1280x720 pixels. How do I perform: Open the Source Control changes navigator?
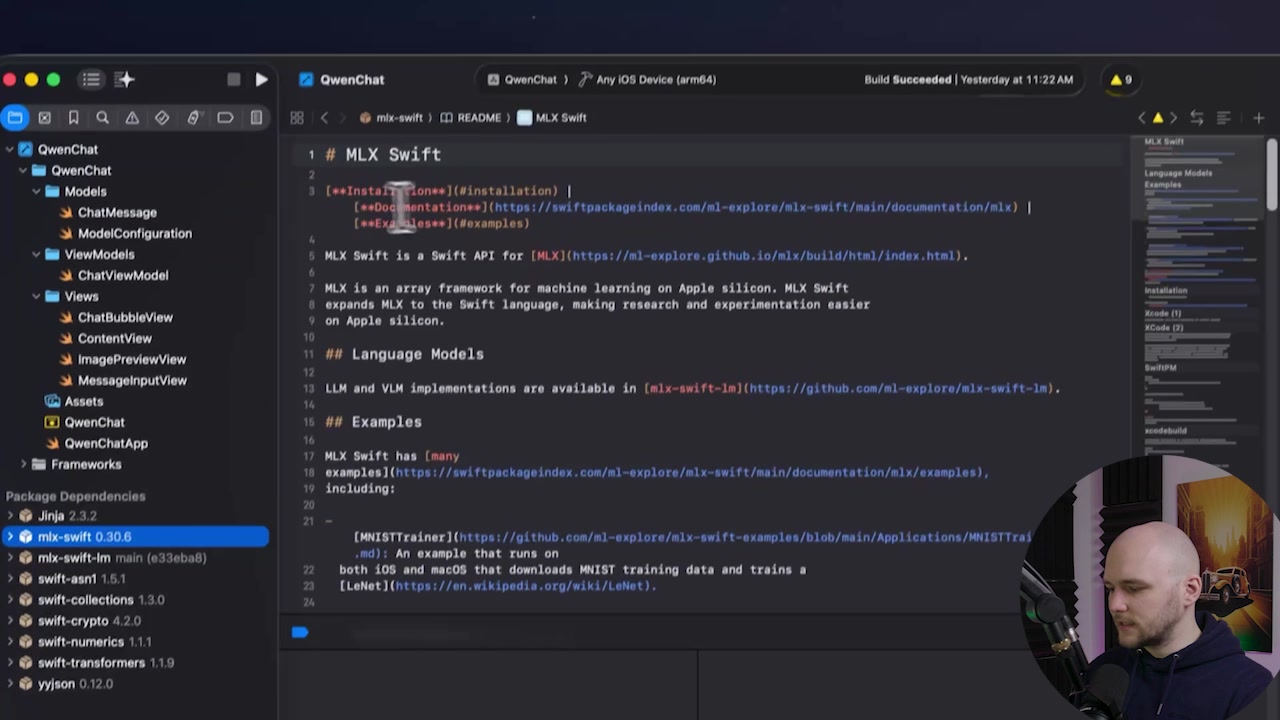point(45,117)
